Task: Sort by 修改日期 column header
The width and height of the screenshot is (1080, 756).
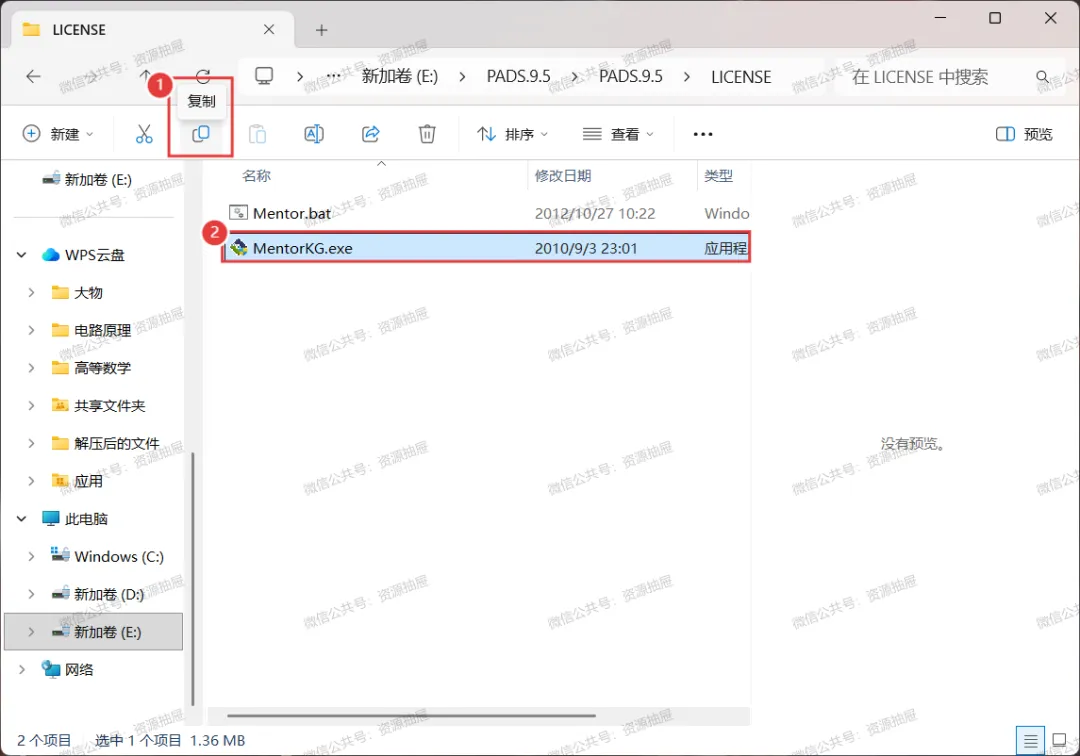Action: point(563,176)
